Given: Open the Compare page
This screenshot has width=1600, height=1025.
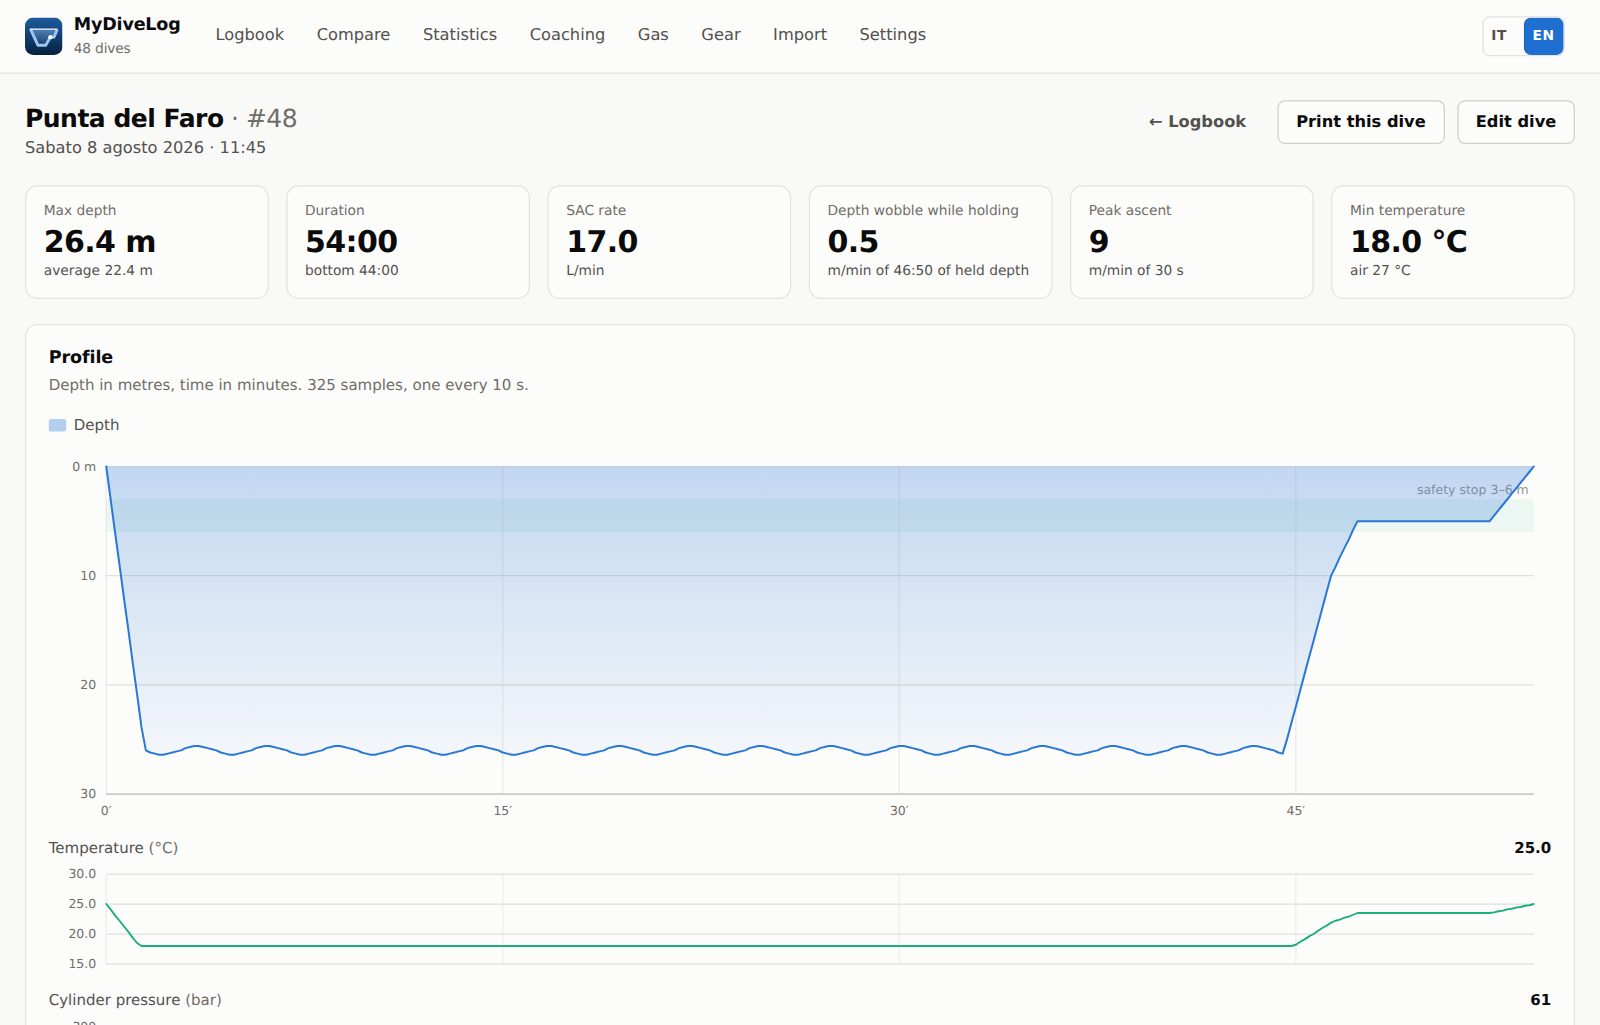Looking at the screenshot, I should [353, 35].
